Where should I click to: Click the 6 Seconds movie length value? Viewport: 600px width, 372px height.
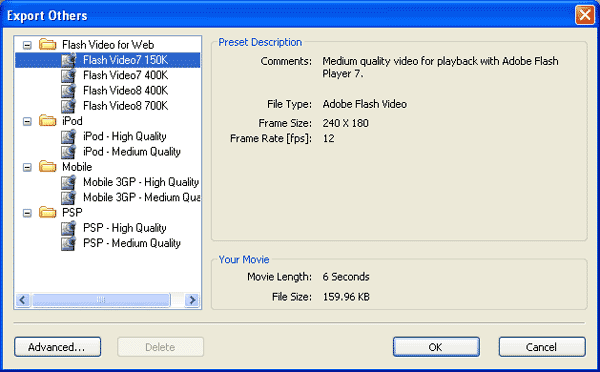[346, 277]
